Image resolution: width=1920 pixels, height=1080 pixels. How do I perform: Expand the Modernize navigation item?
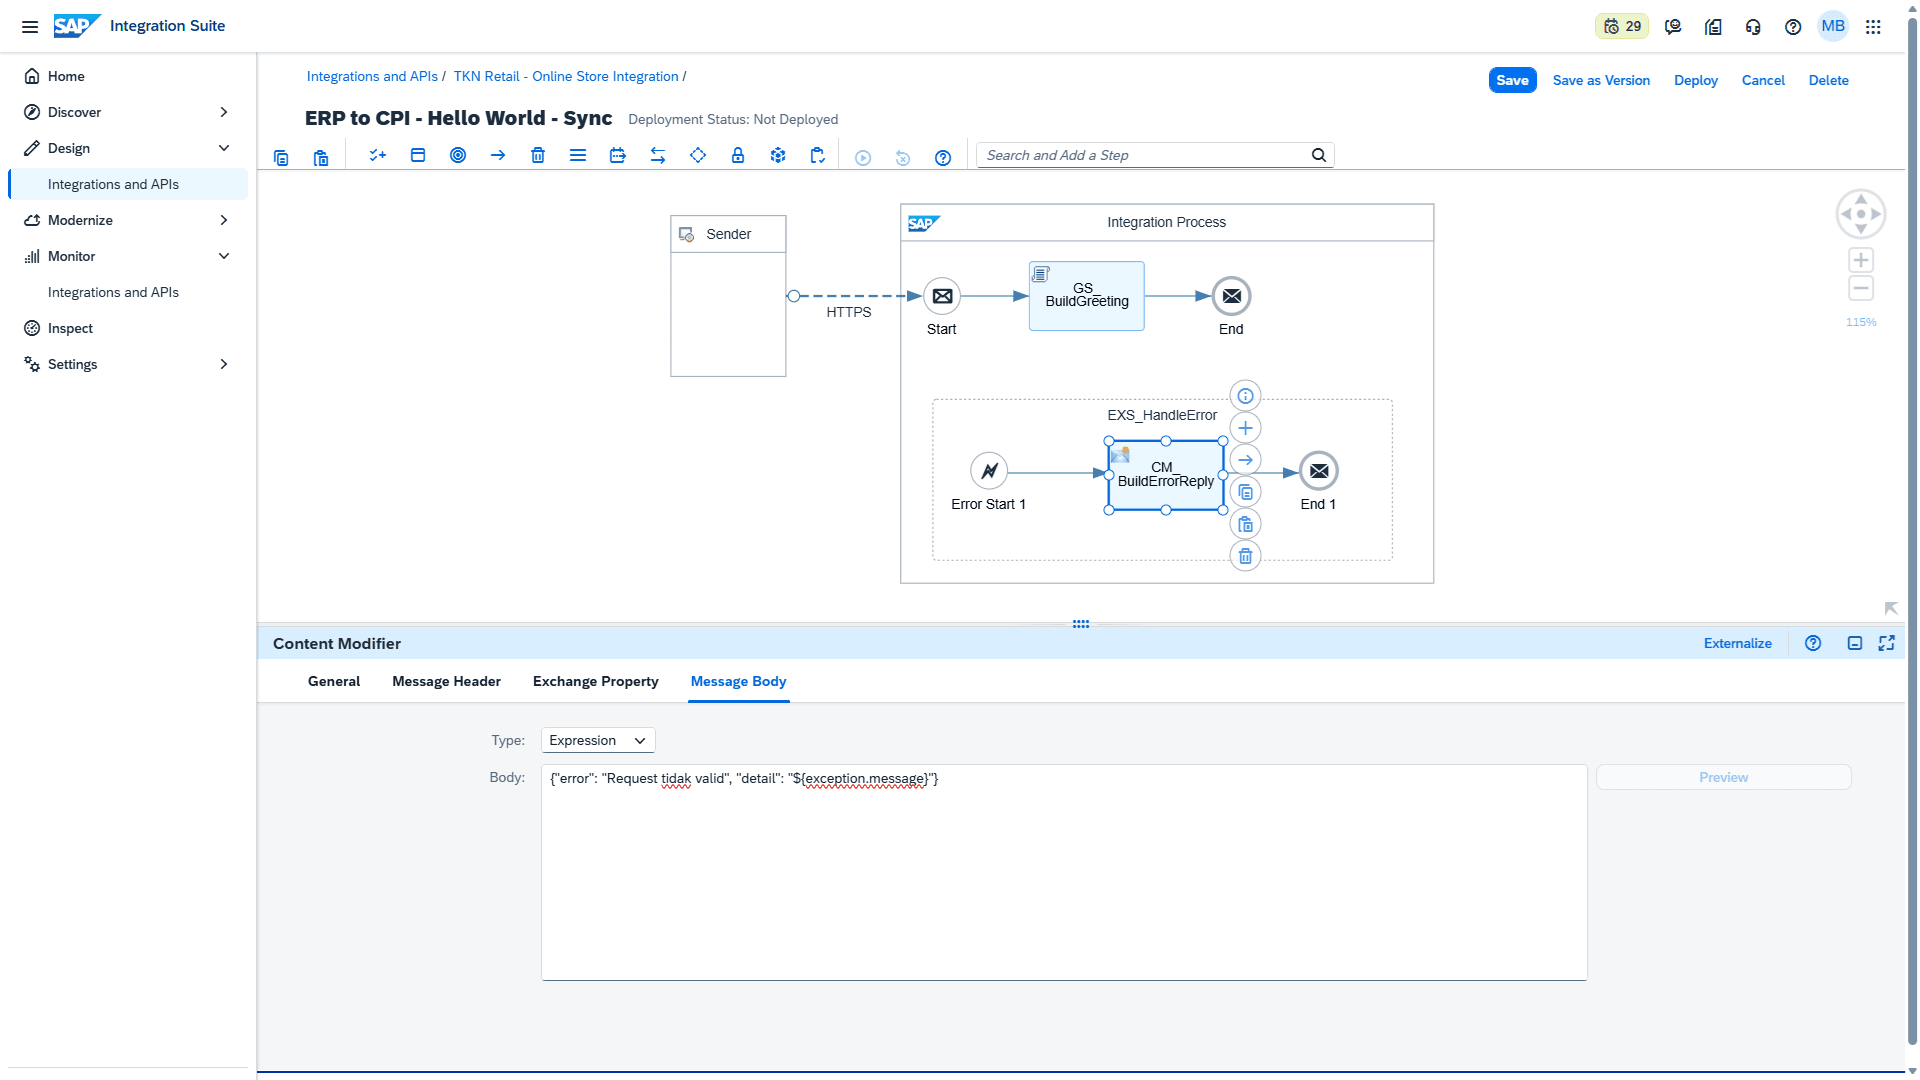pyautogui.click(x=224, y=220)
